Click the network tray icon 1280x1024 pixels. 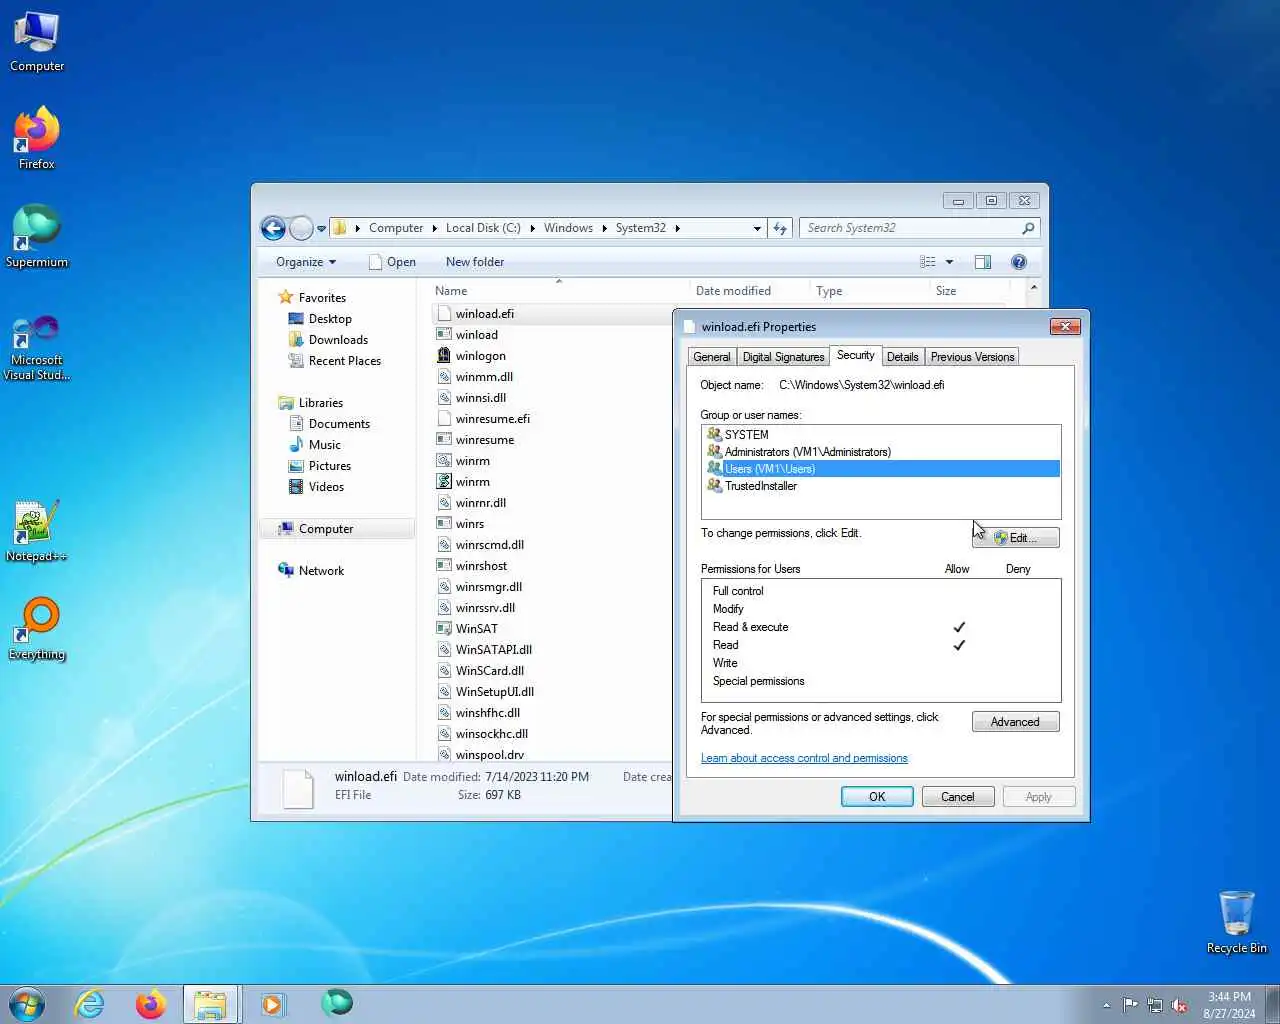(1155, 1005)
